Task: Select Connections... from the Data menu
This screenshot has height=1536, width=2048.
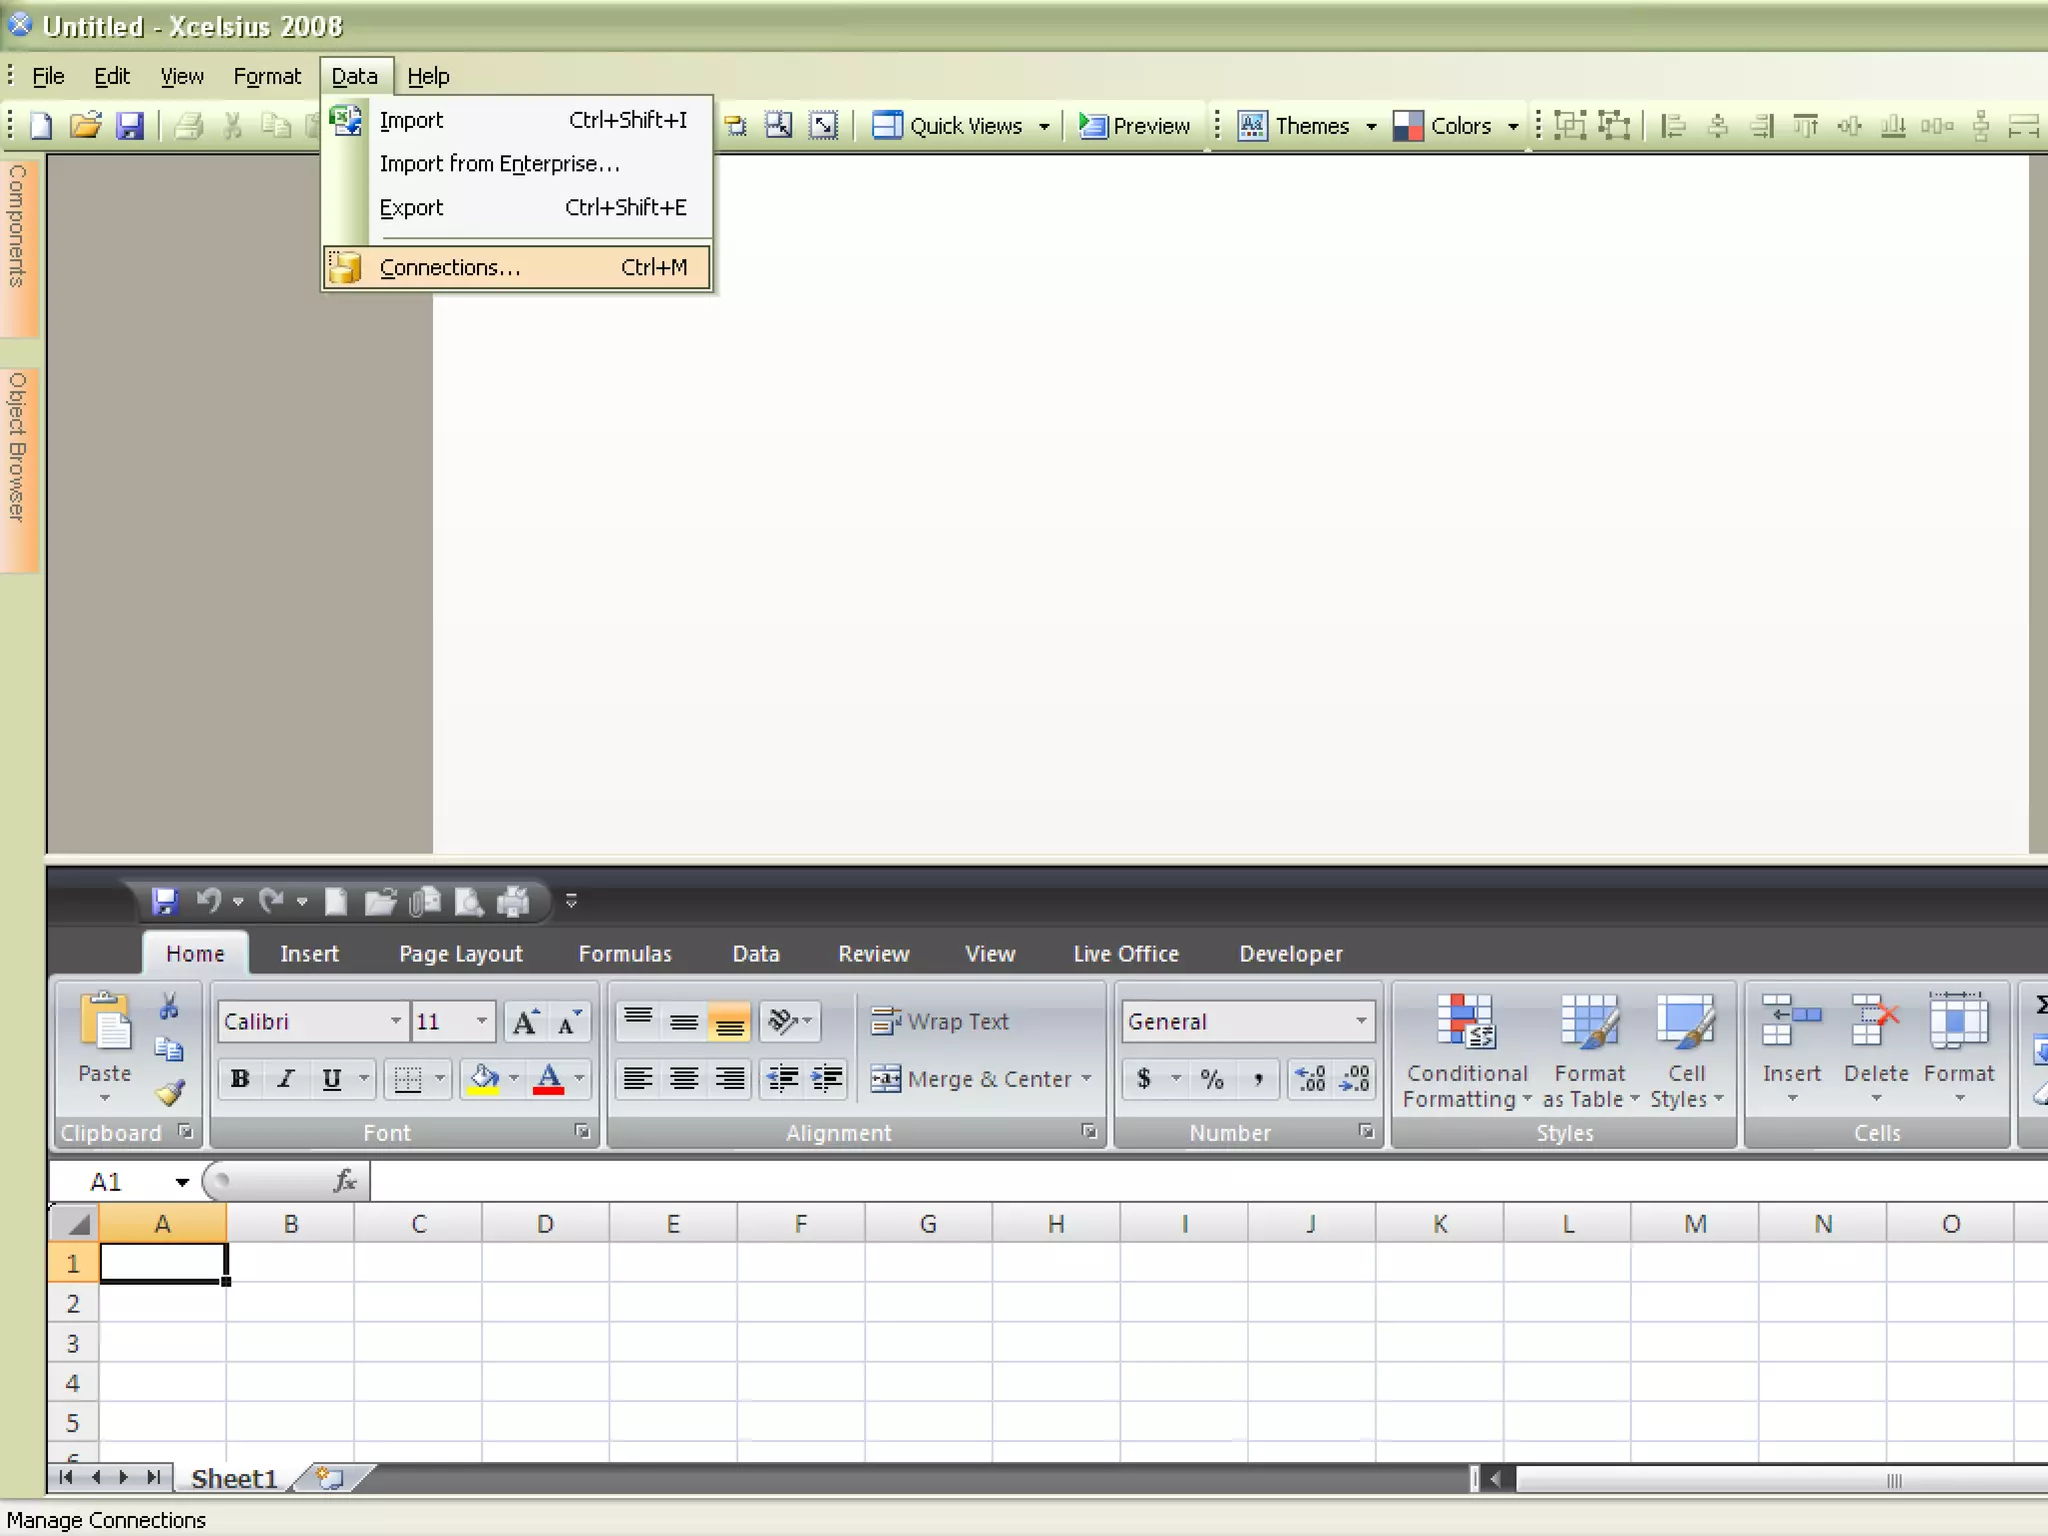Action: [517, 268]
